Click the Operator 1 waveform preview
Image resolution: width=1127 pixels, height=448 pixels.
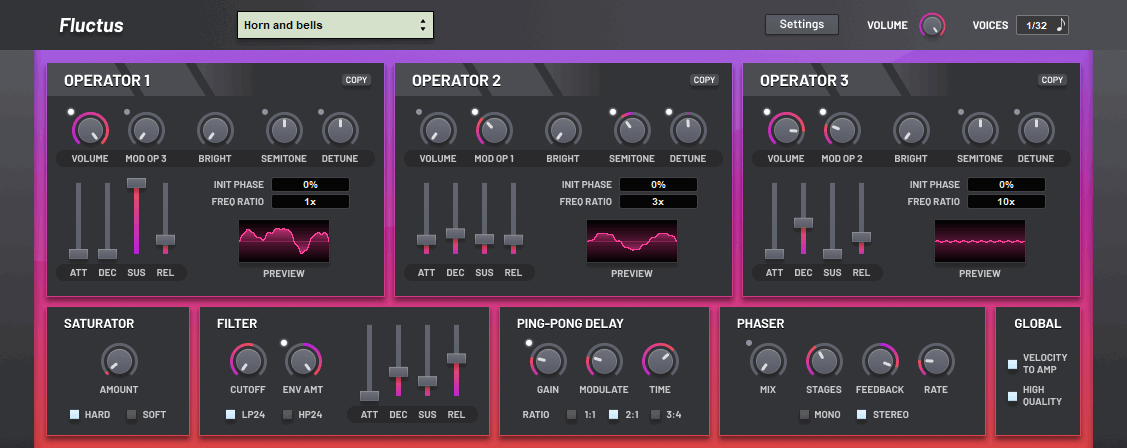point(284,242)
